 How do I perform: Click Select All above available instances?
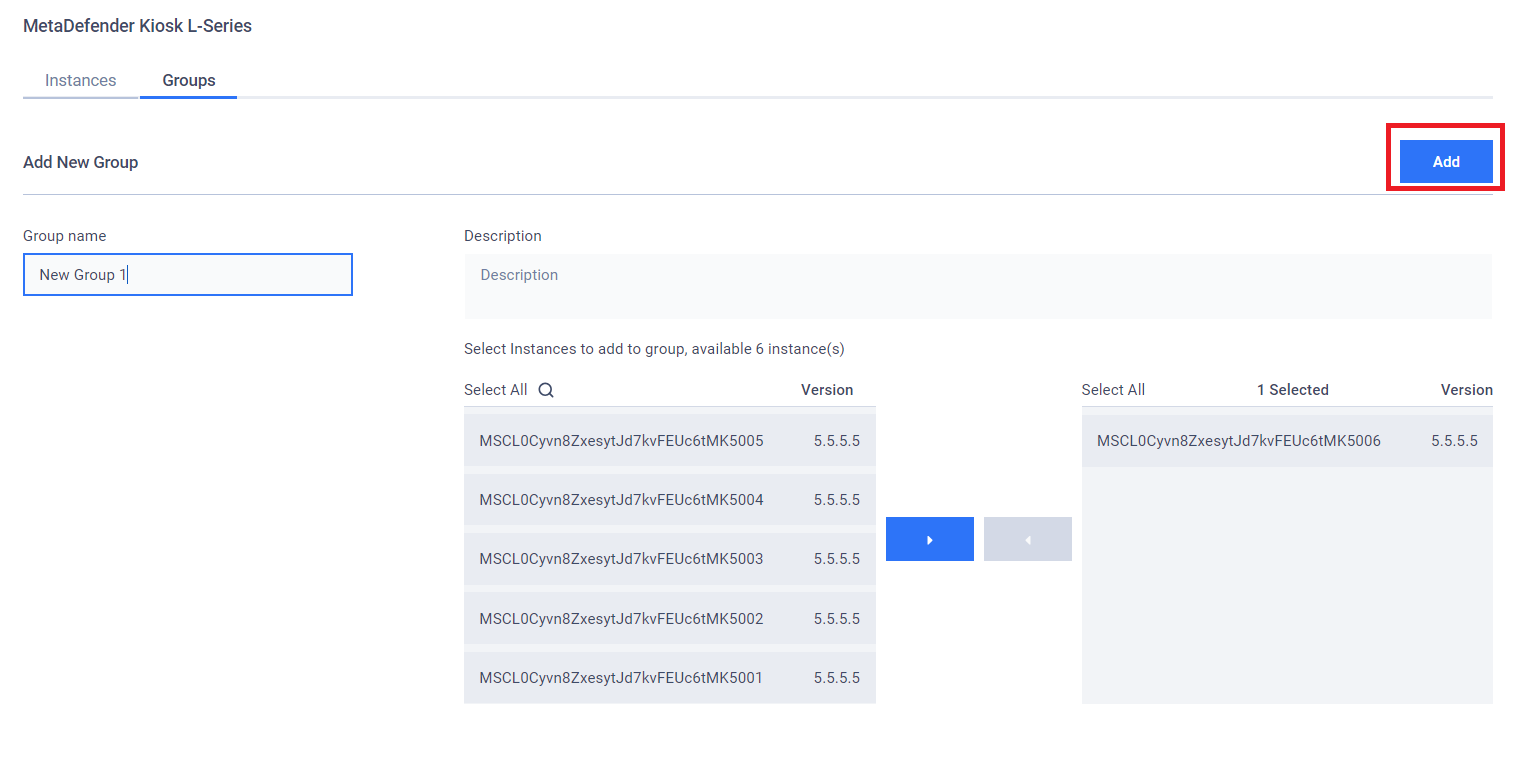[x=495, y=390]
